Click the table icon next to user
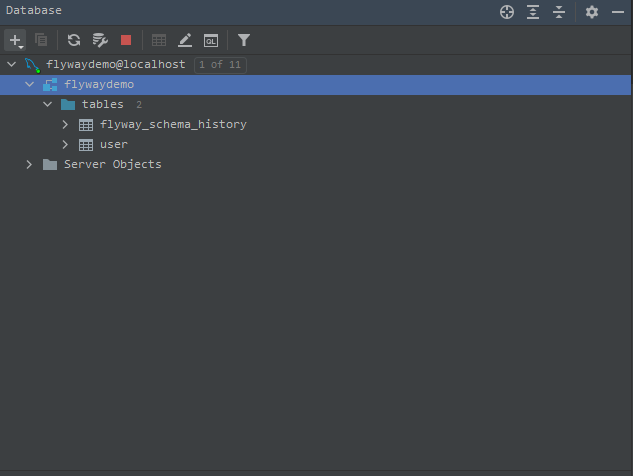This screenshot has height=476, width=633. point(86,145)
